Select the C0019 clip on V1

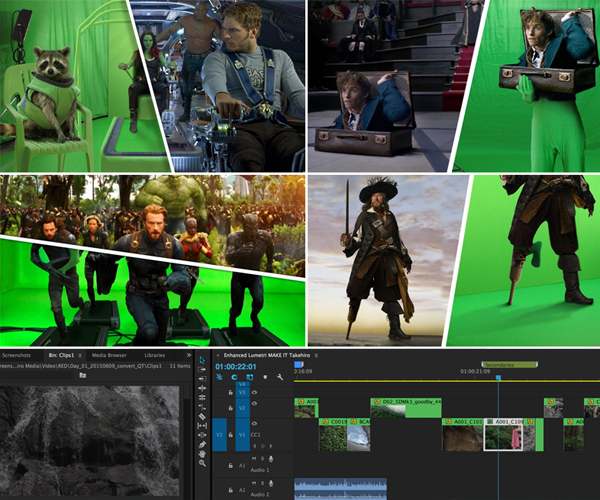tap(333, 435)
